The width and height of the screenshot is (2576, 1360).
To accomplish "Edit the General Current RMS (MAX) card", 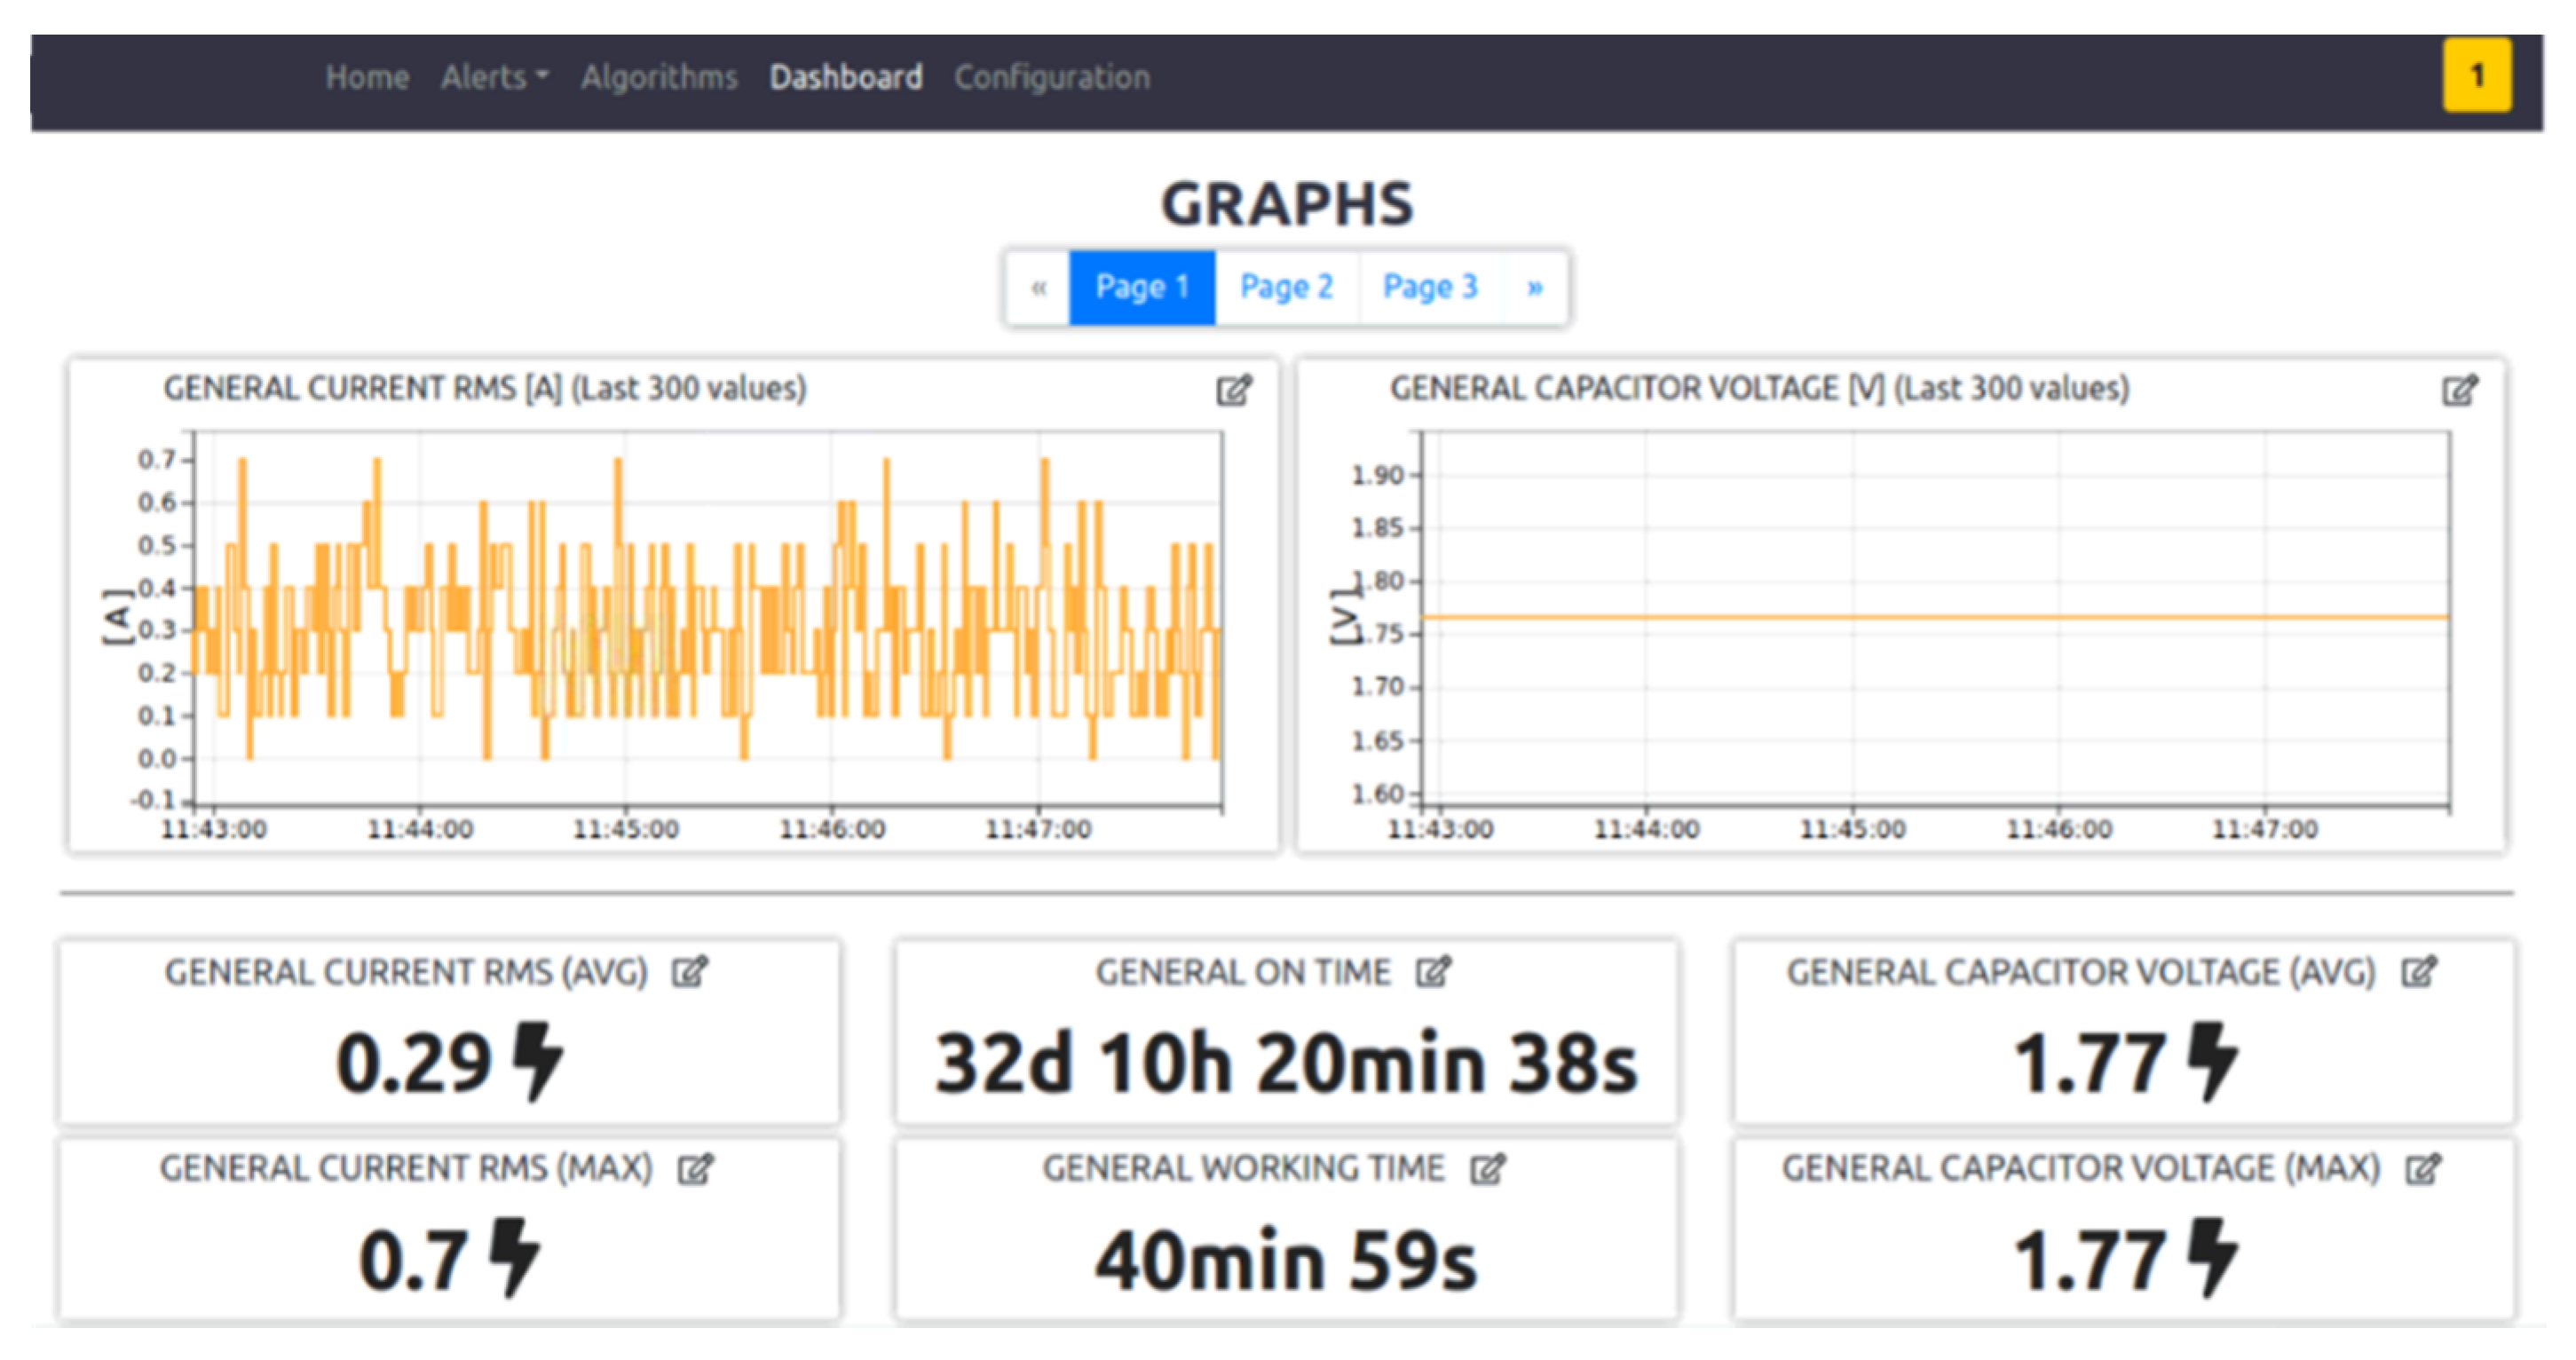I will pos(695,1168).
